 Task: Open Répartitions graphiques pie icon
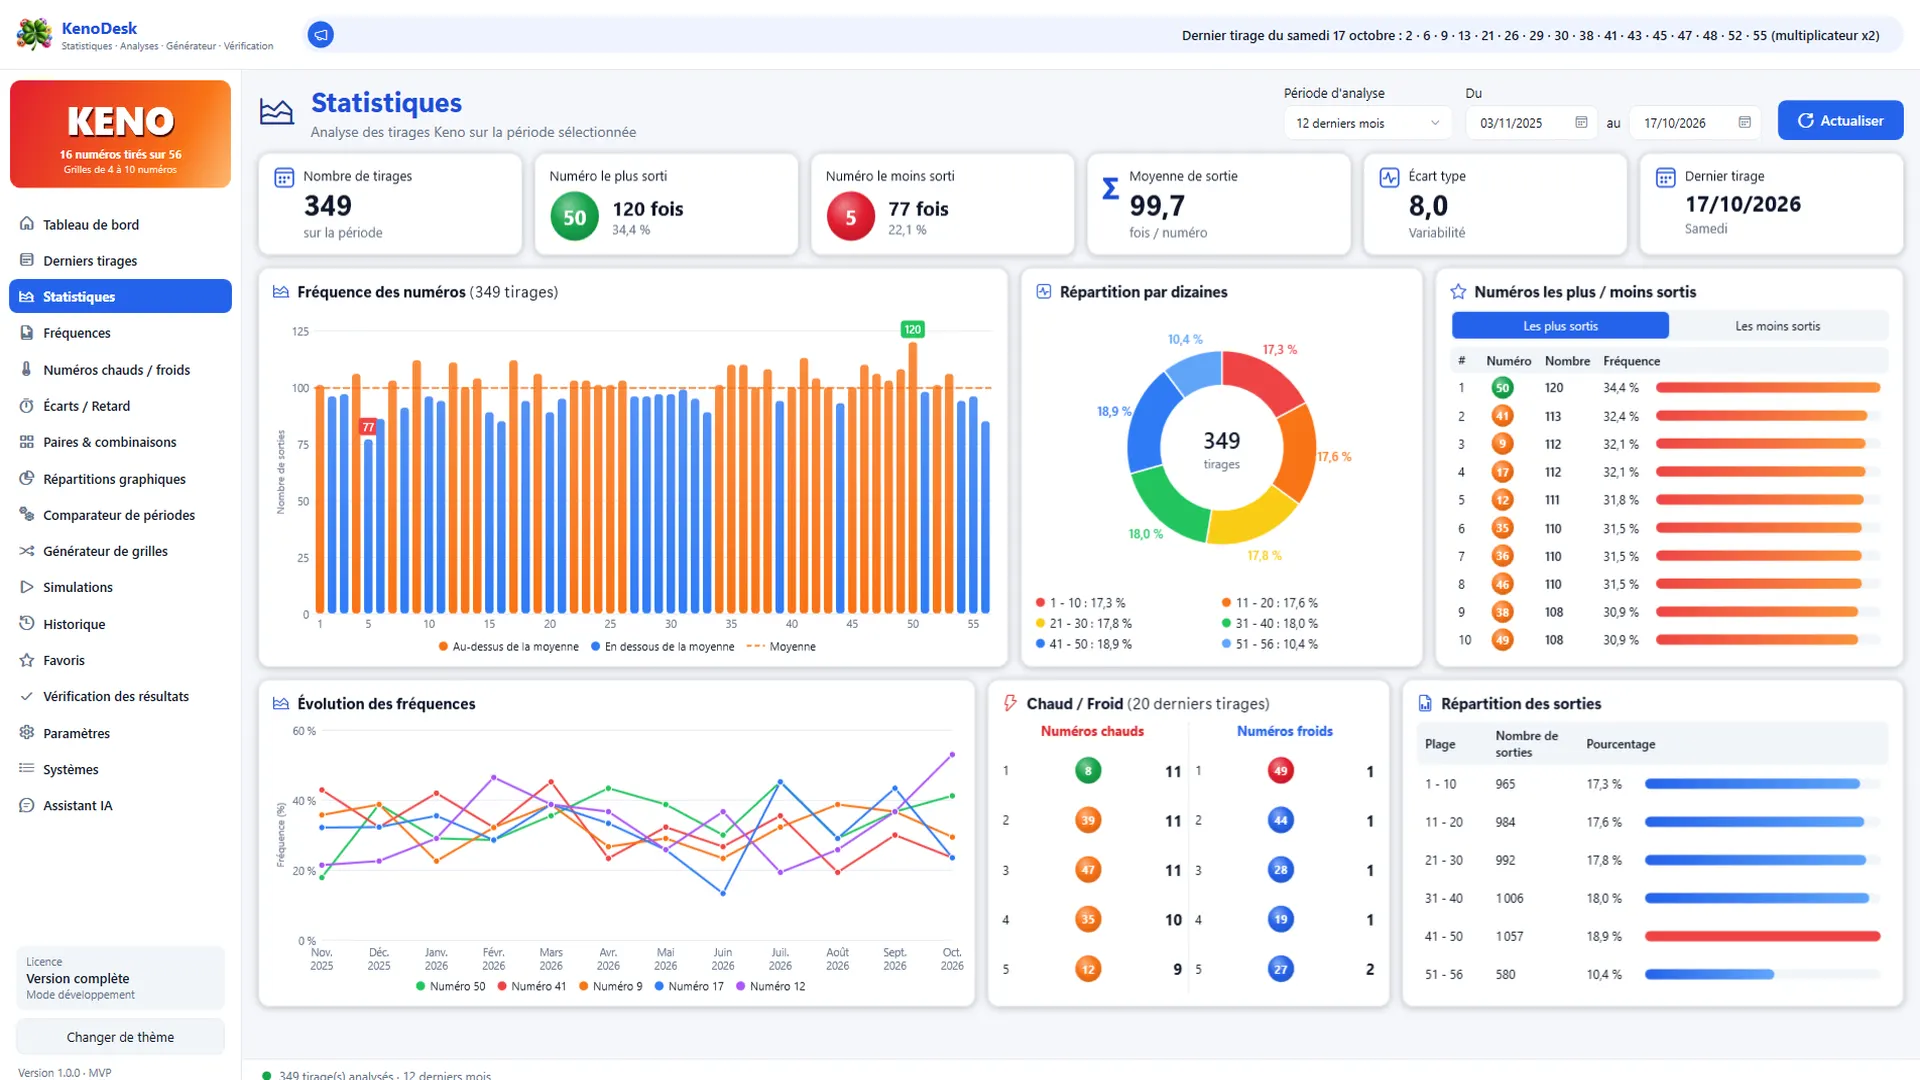click(x=27, y=478)
